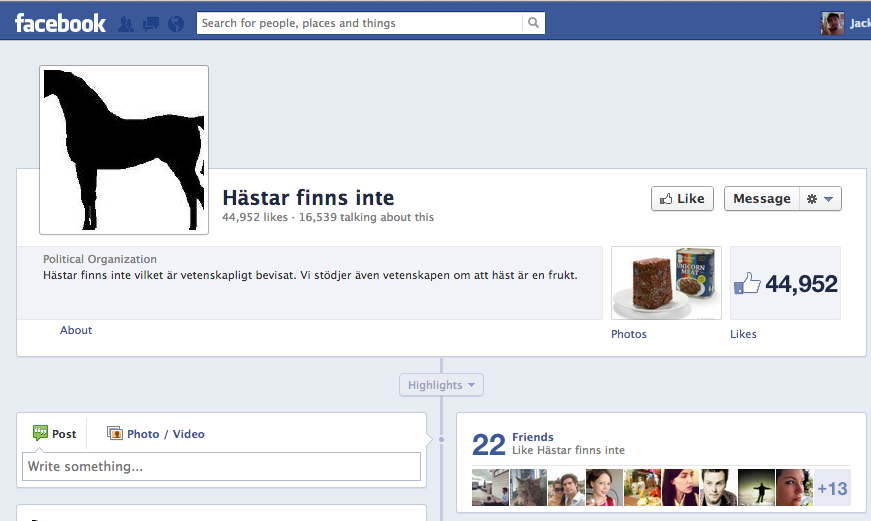Click the Political Organization category text
This screenshot has height=521, width=871.
pyautogui.click(x=100, y=259)
